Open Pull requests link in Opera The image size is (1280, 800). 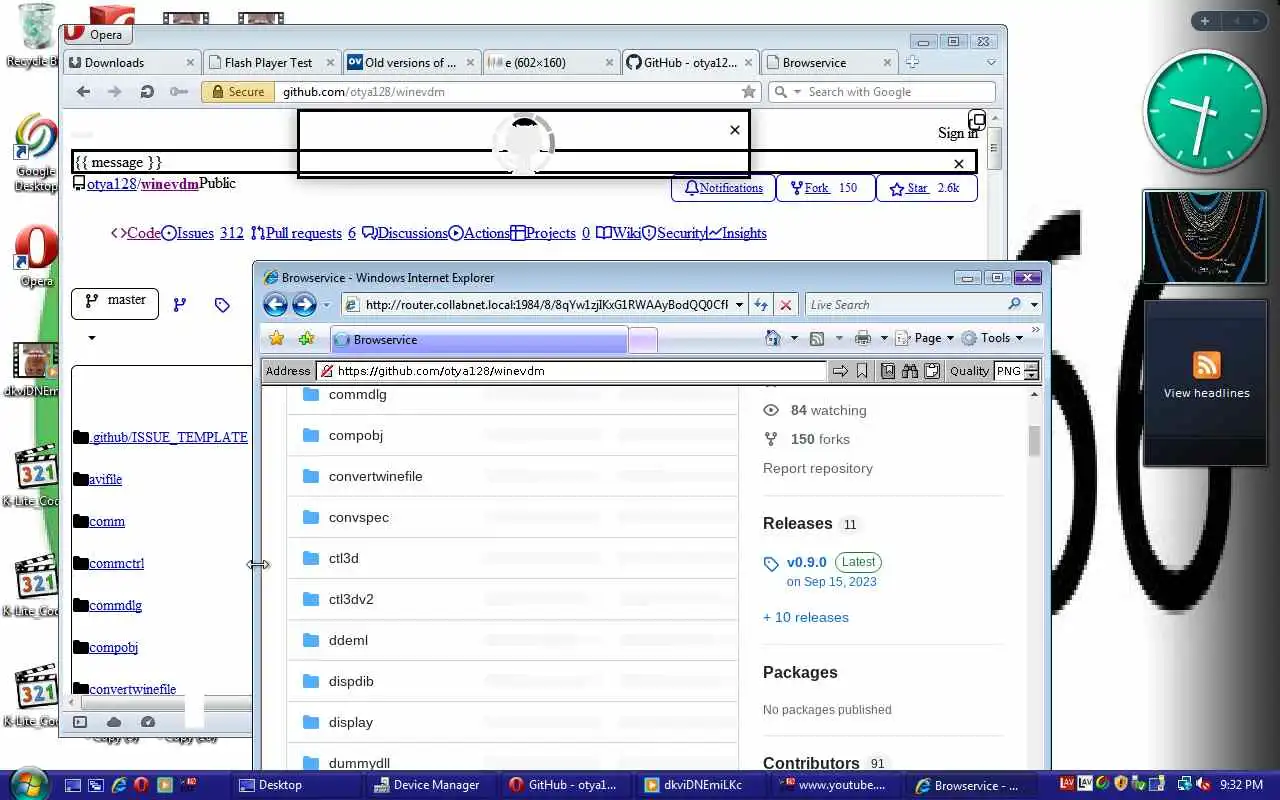303,233
